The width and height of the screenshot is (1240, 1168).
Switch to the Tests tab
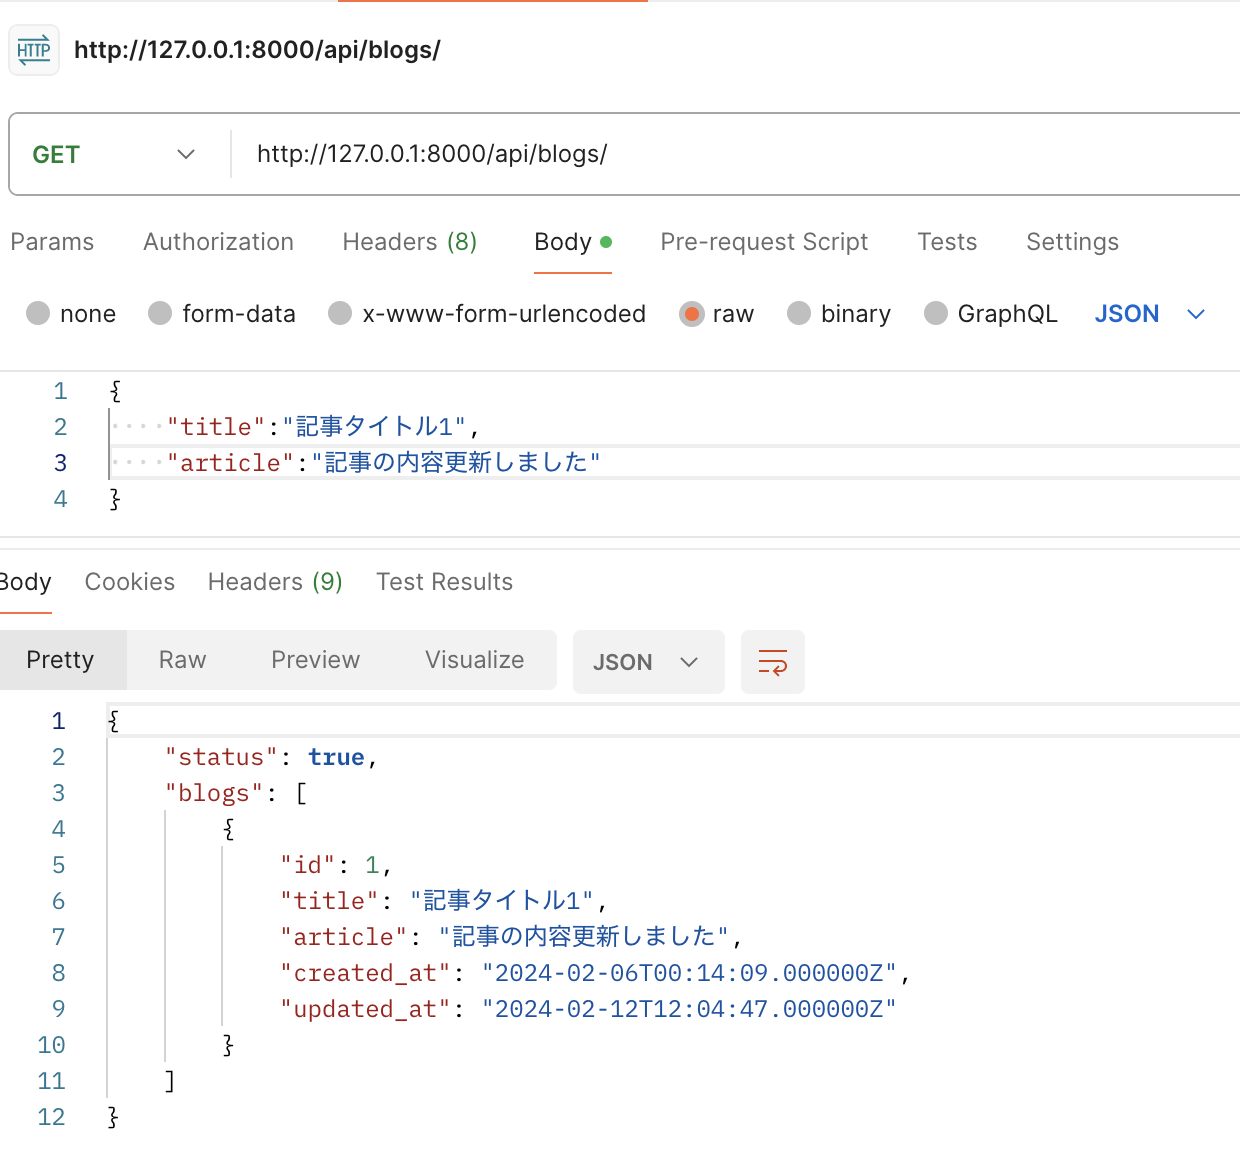pyautogui.click(x=947, y=242)
